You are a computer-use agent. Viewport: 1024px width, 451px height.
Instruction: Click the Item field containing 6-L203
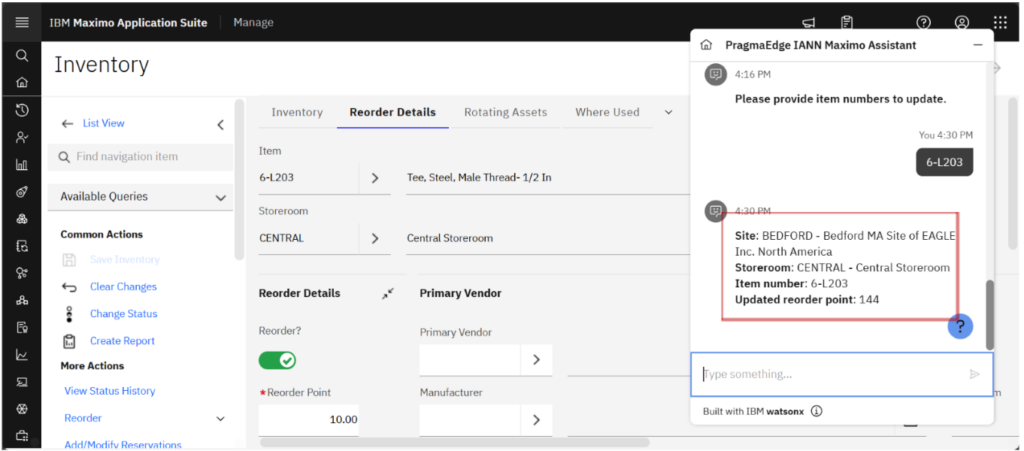[309, 178]
